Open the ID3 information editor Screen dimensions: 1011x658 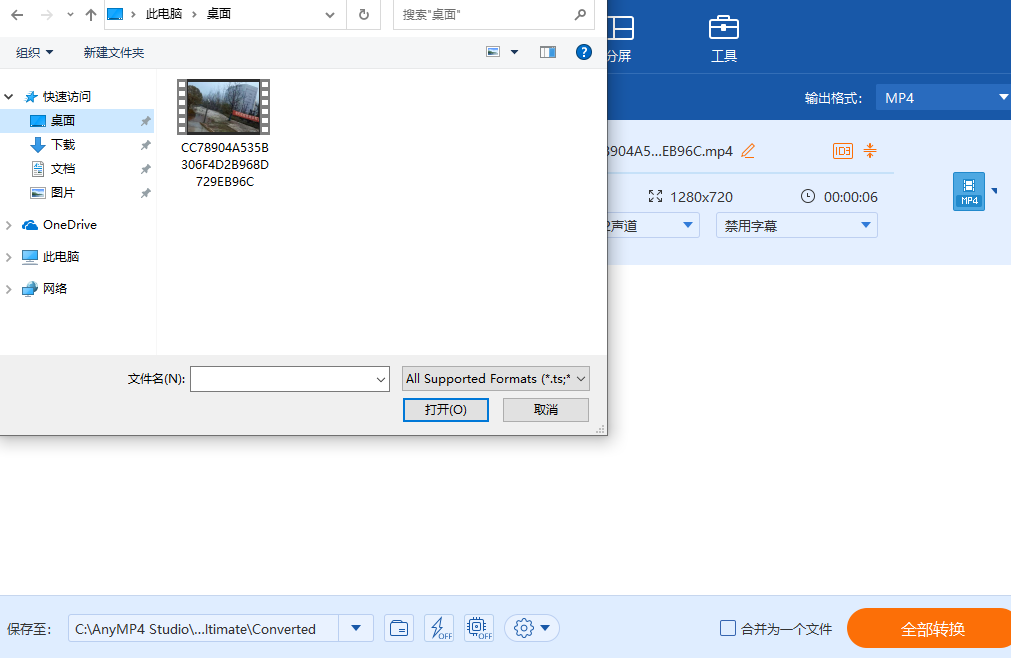pos(843,150)
